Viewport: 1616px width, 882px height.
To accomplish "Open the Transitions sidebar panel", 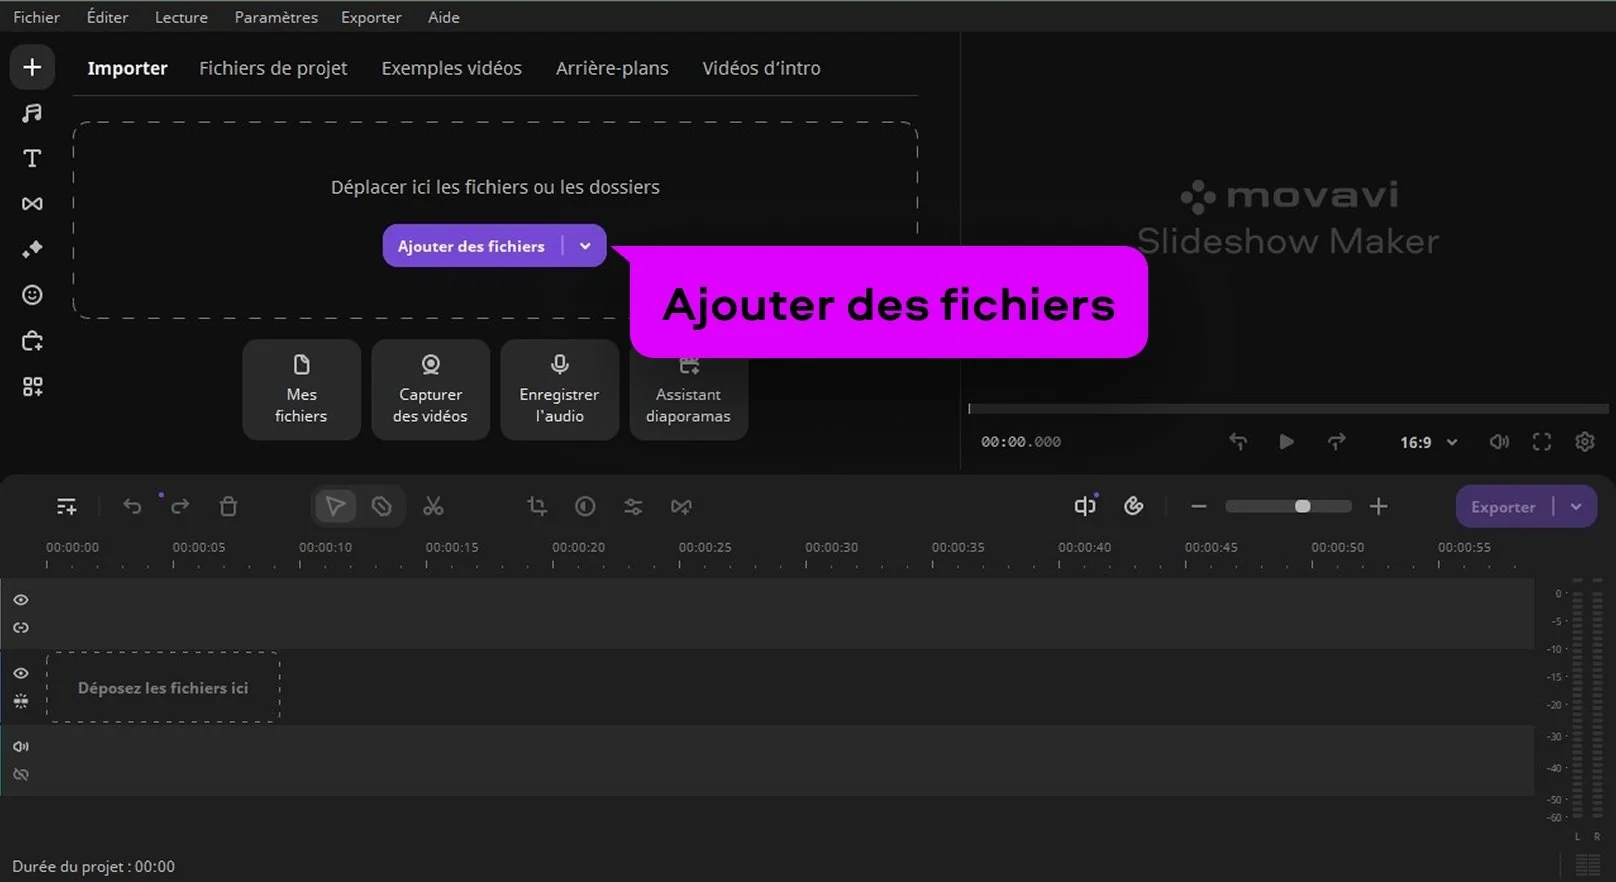I will coord(32,204).
